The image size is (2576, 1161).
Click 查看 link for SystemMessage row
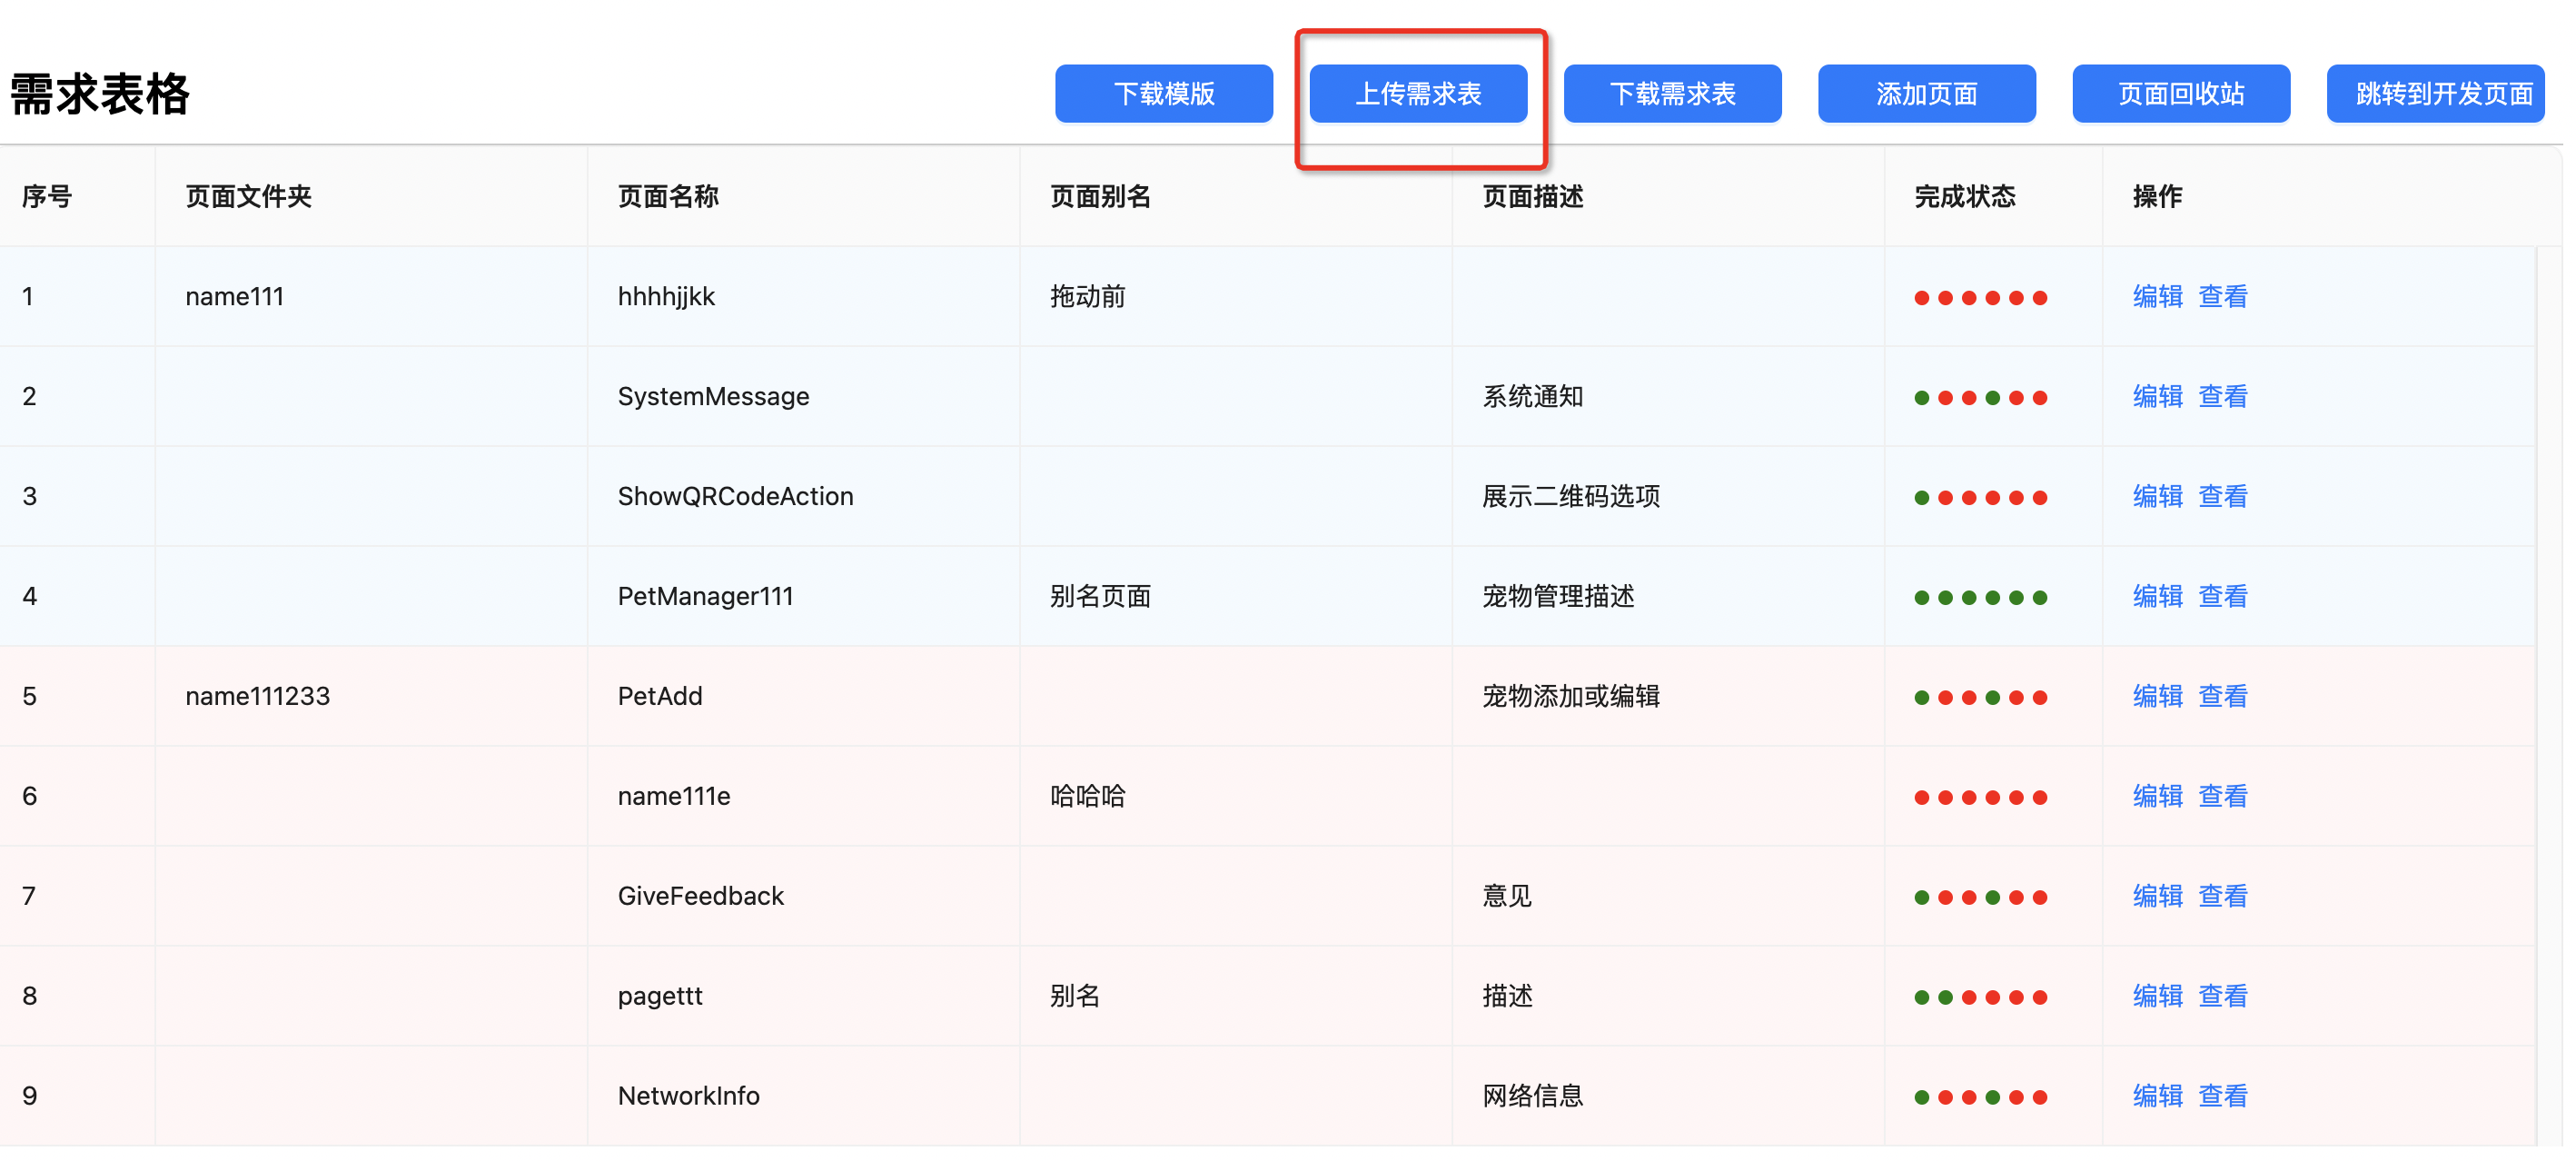(2222, 397)
